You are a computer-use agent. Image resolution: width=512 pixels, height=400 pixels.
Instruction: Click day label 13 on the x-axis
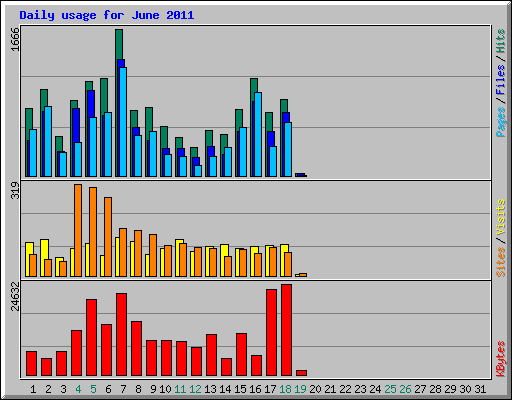[210, 389]
